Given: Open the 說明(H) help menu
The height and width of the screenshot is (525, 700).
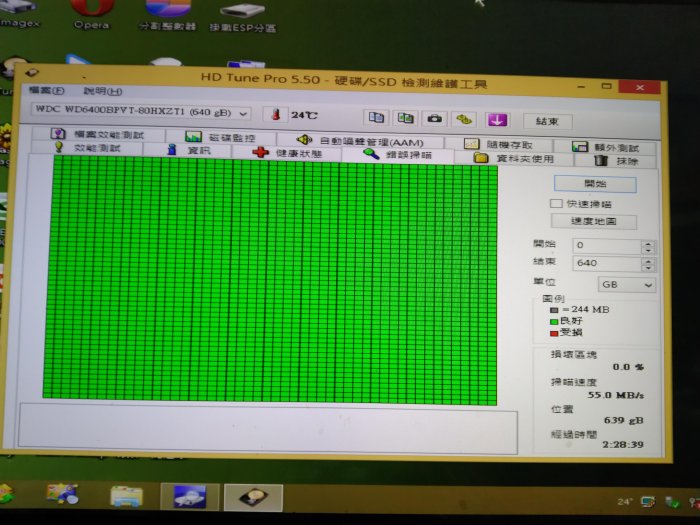Looking at the screenshot, I should coord(102,91).
